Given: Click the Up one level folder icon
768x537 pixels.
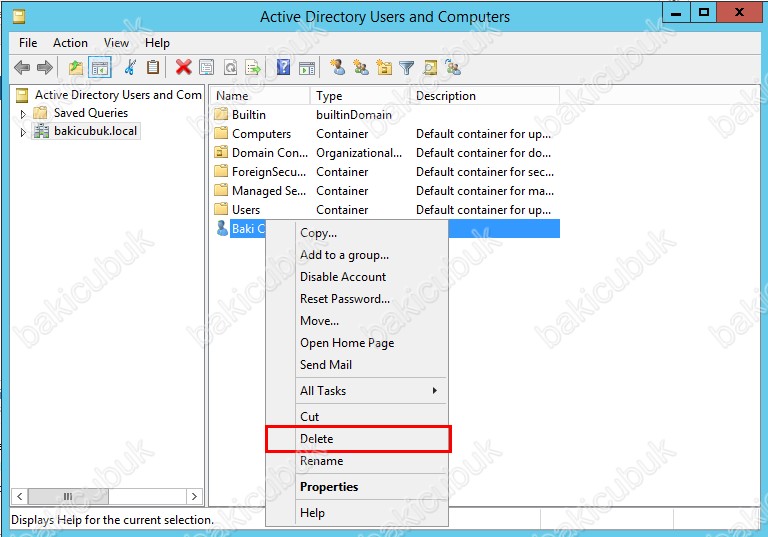Looking at the screenshot, I should coord(76,67).
